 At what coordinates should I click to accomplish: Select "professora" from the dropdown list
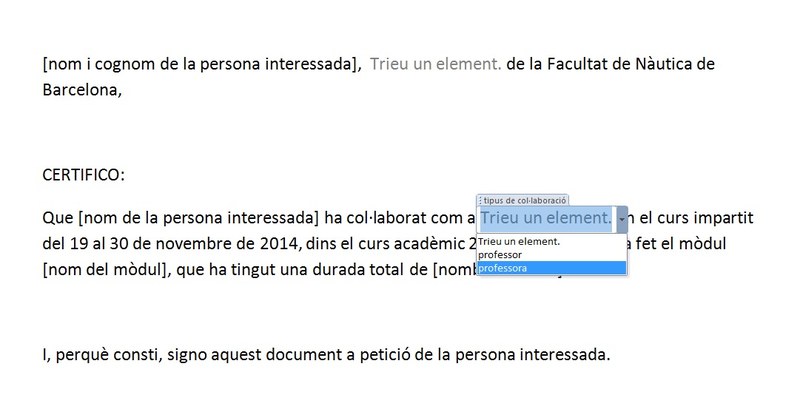(552, 268)
